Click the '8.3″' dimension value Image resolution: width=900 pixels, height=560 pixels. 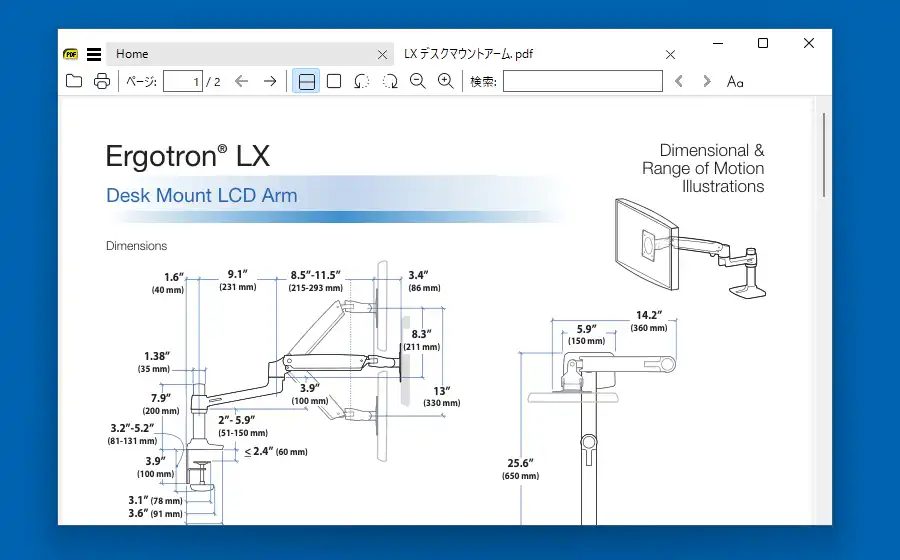(x=421, y=334)
